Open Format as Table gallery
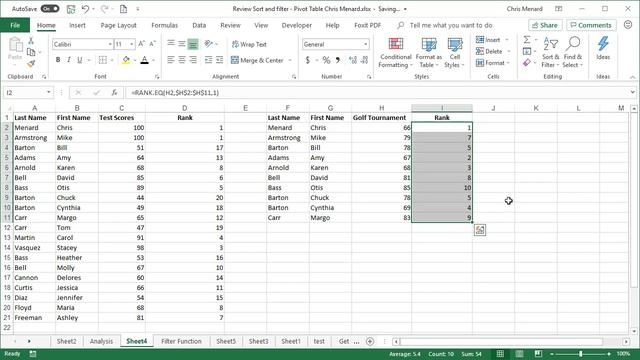 [x=429, y=52]
